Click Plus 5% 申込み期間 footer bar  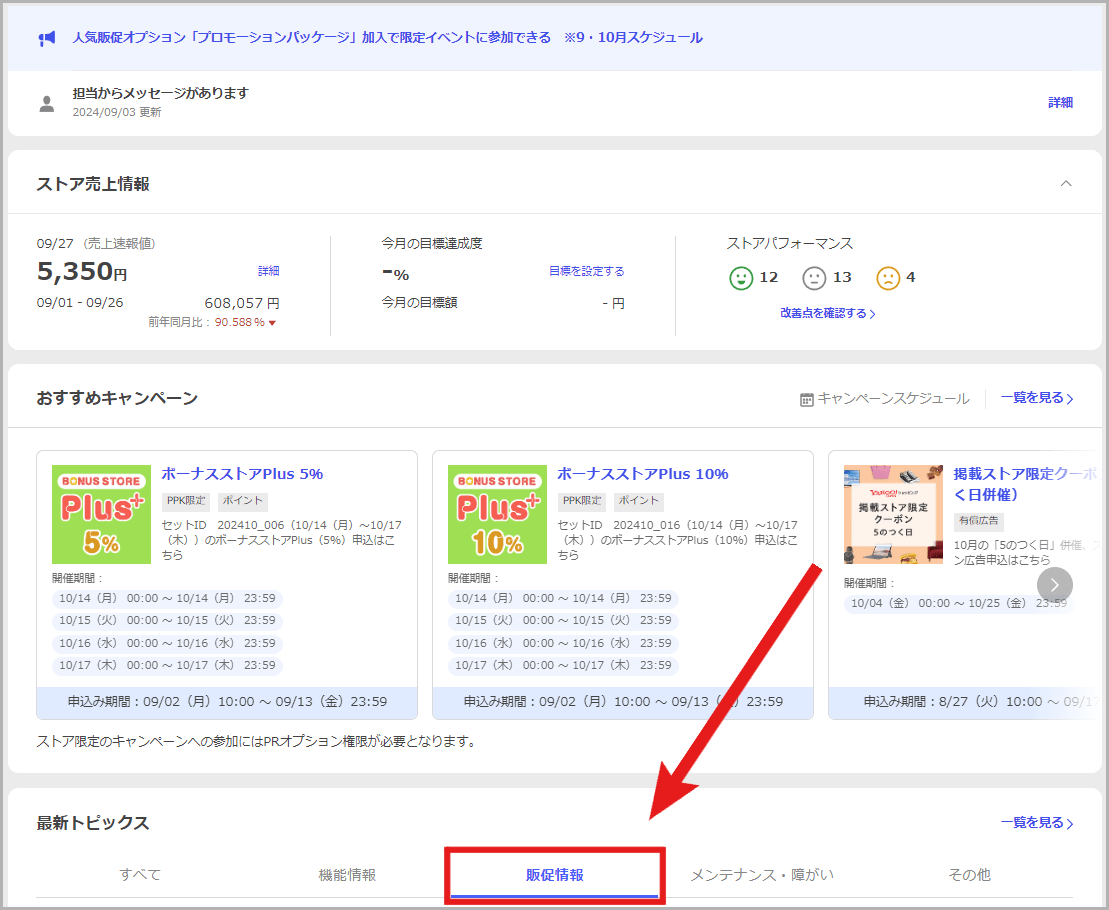[227, 702]
